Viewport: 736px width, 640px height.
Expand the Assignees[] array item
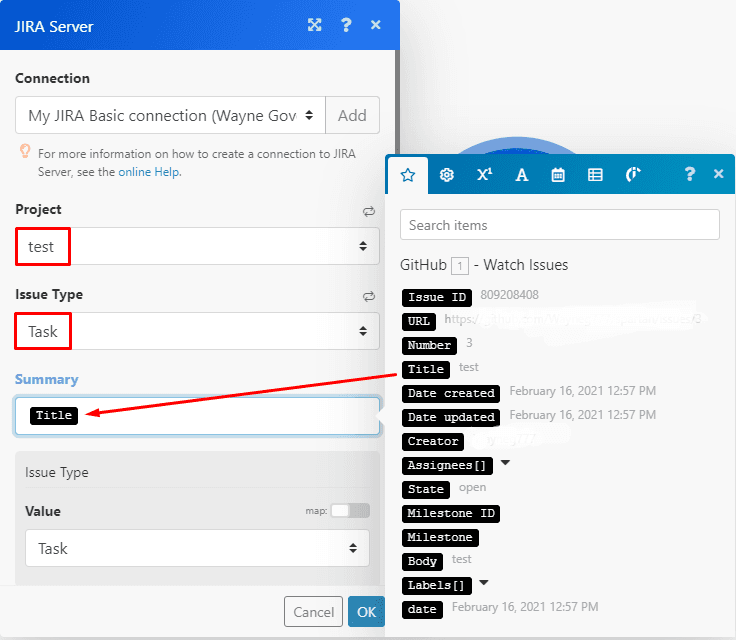point(505,464)
